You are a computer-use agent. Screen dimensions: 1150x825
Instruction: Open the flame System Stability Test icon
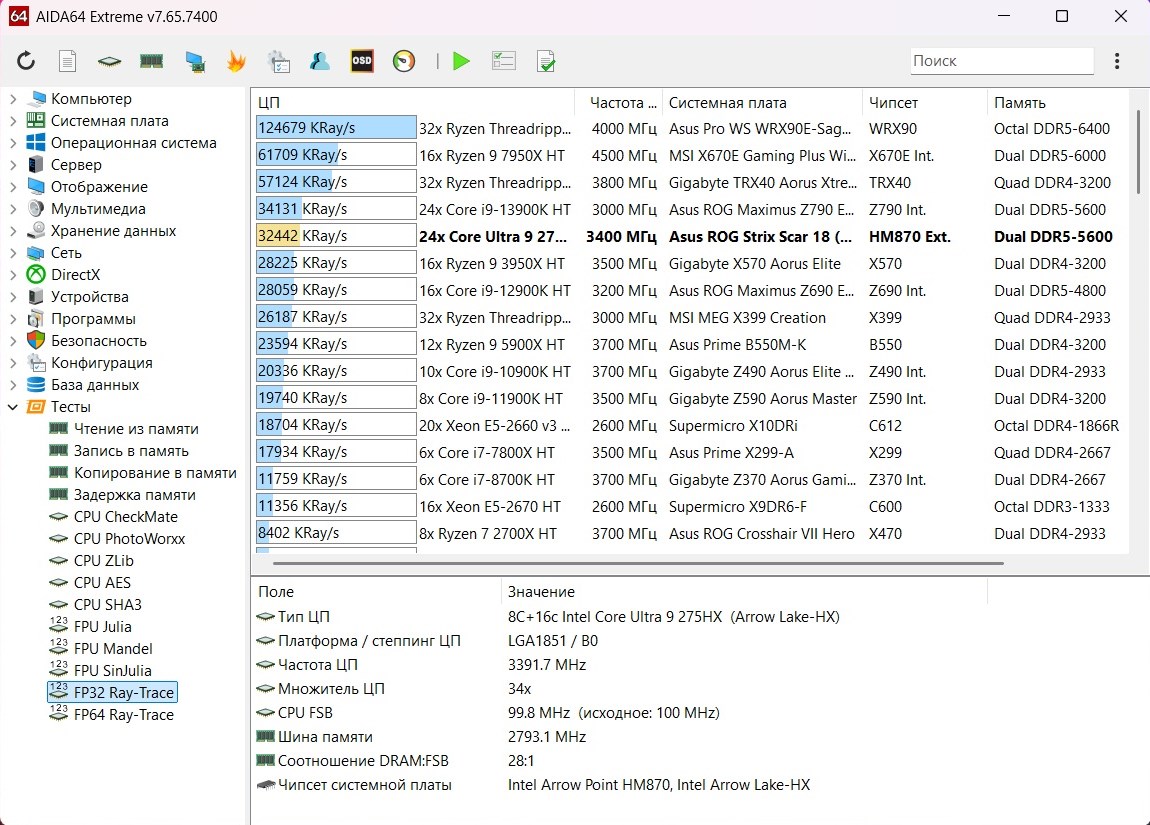[x=236, y=61]
